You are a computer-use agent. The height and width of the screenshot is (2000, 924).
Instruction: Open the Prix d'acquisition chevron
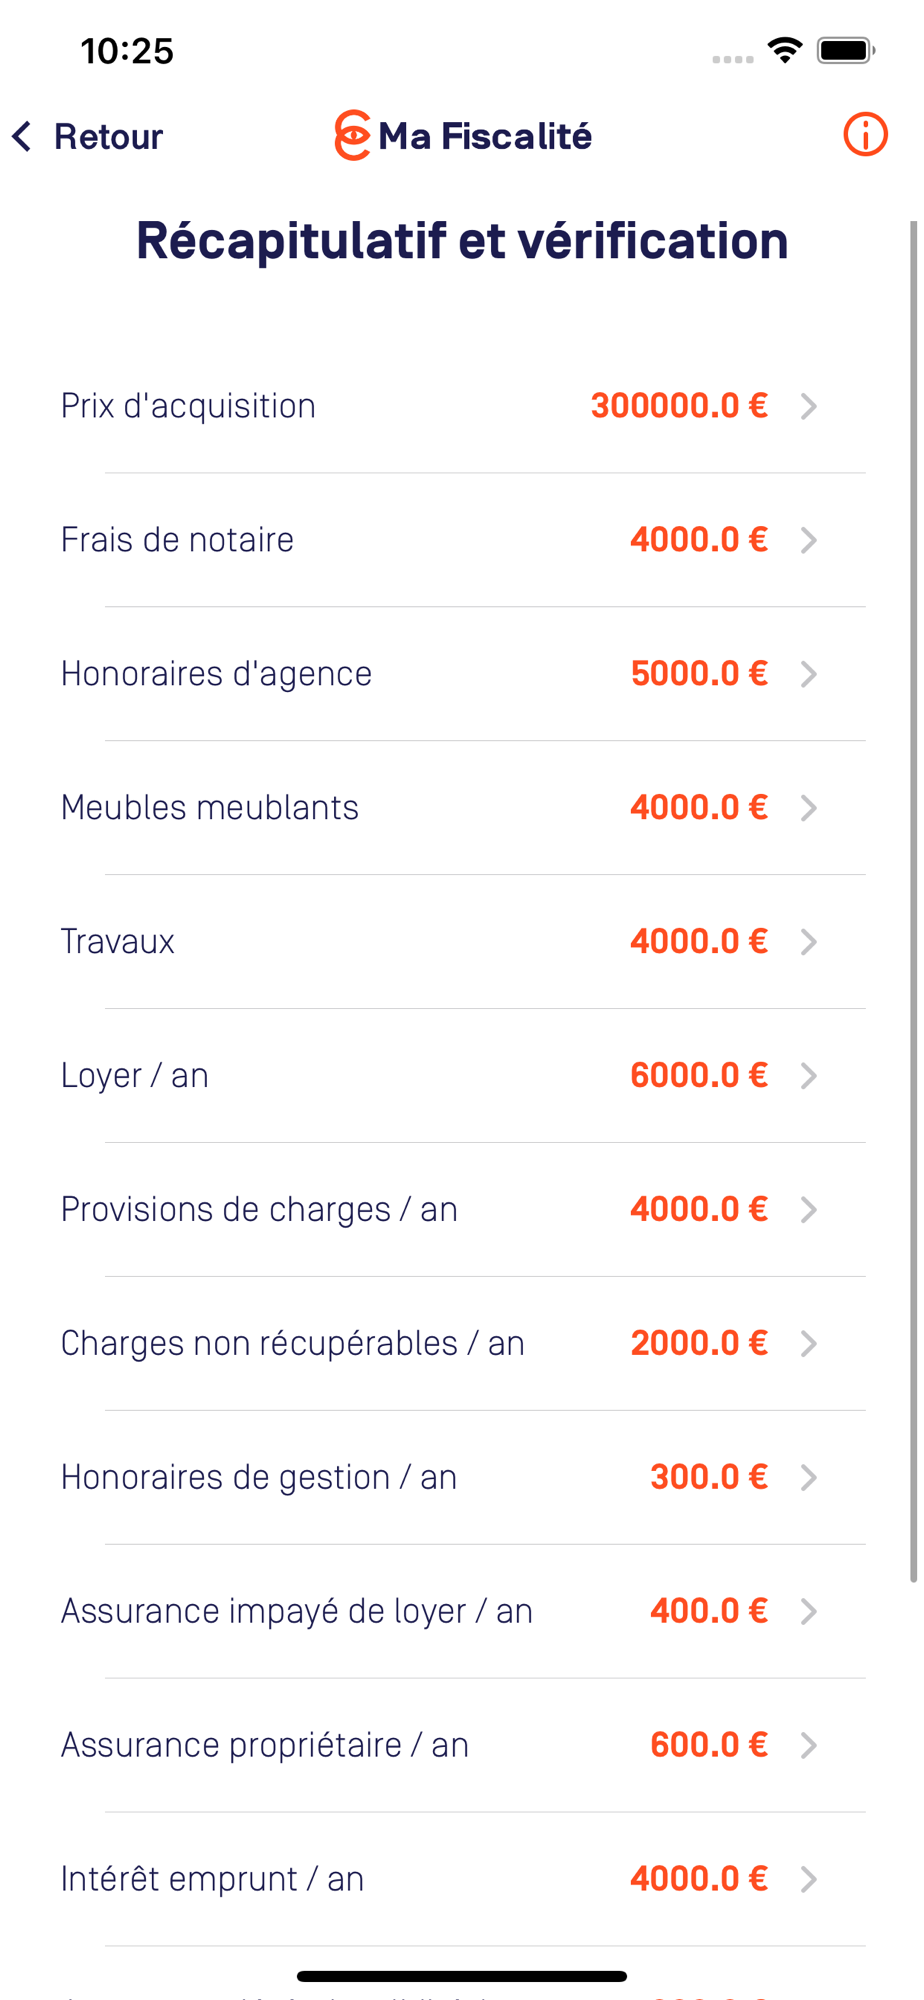pyautogui.click(x=809, y=406)
